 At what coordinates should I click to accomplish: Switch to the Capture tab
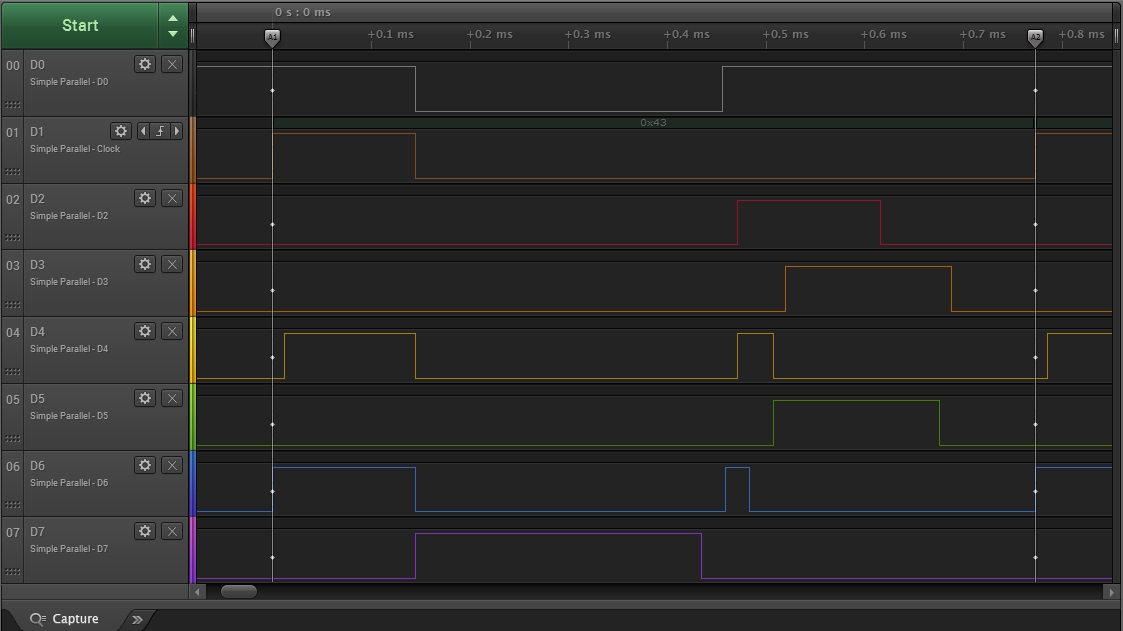64,619
